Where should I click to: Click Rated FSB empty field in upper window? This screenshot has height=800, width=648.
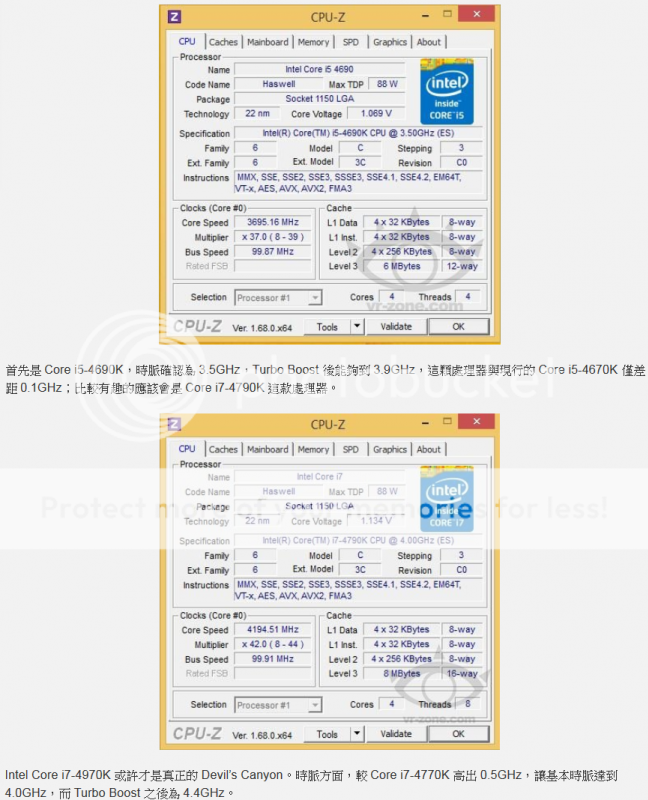point(273,266)
